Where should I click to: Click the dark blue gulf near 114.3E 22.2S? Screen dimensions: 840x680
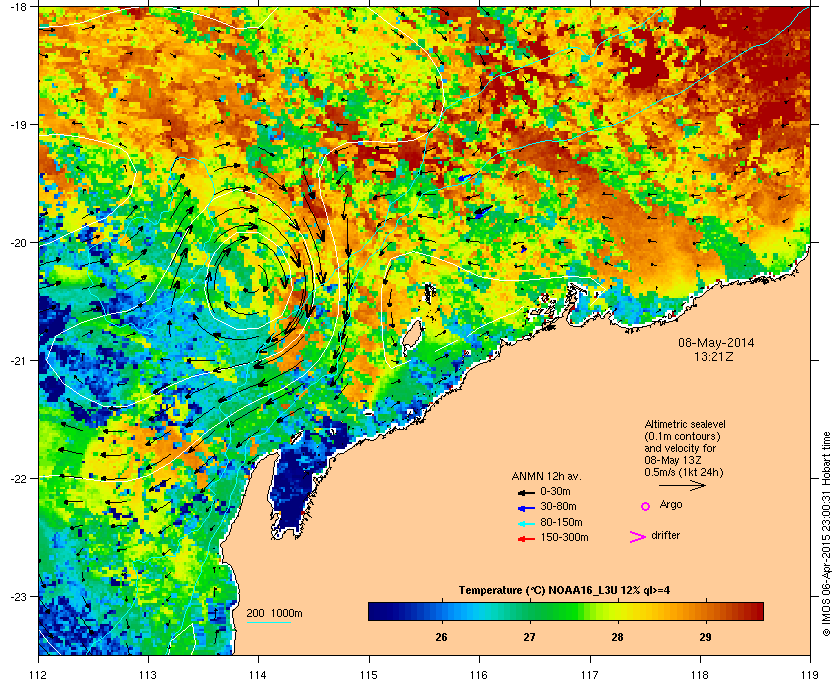point(294,488)
